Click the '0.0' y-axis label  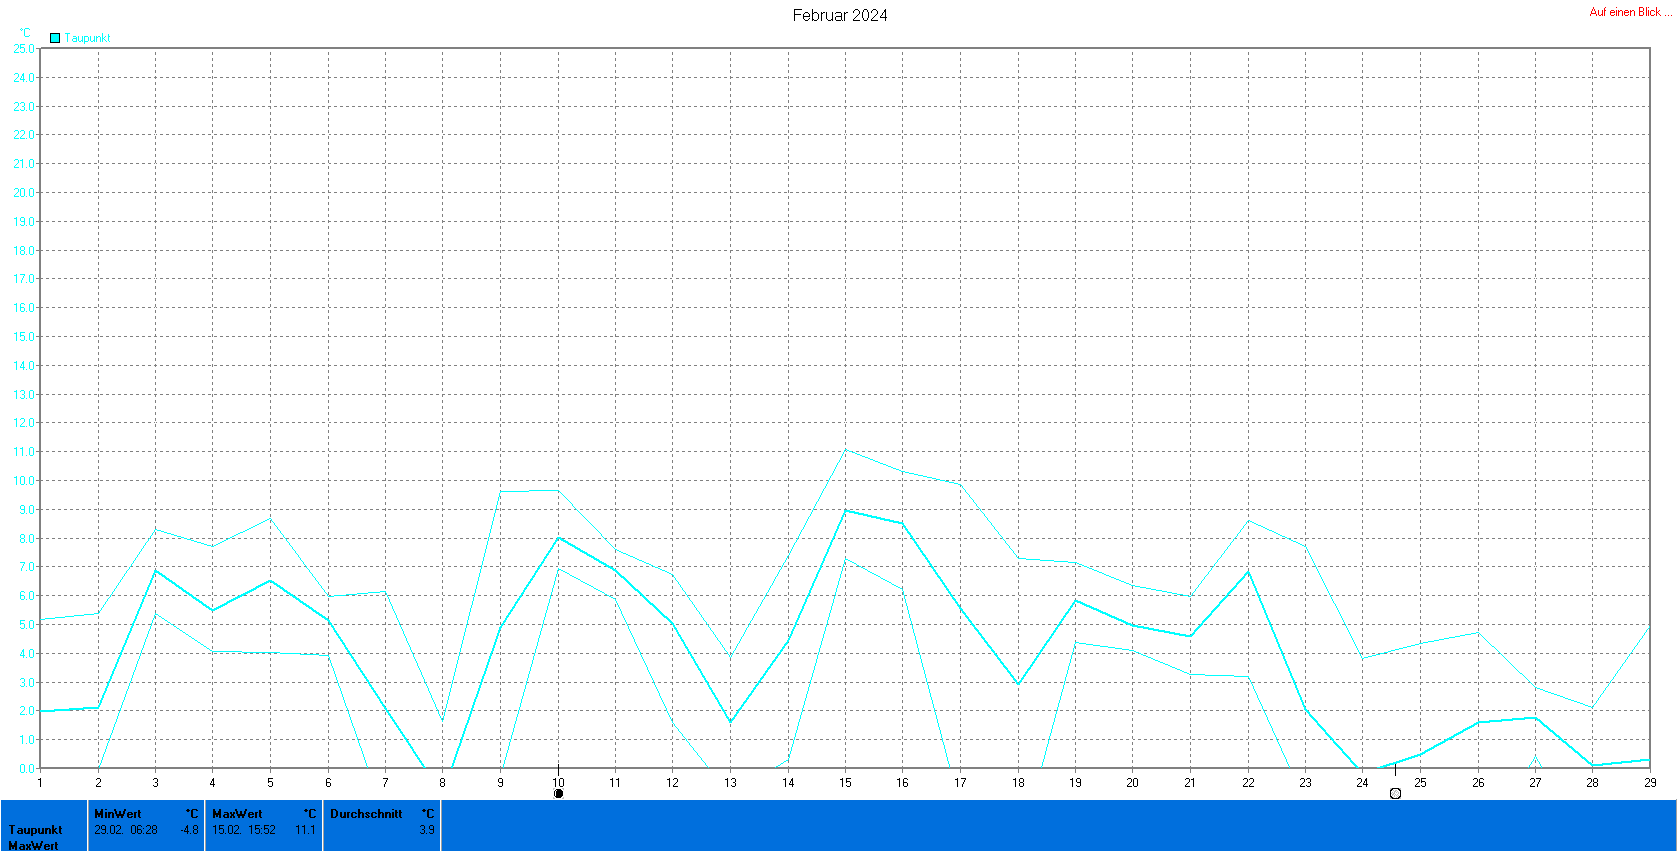pos(26,769)
